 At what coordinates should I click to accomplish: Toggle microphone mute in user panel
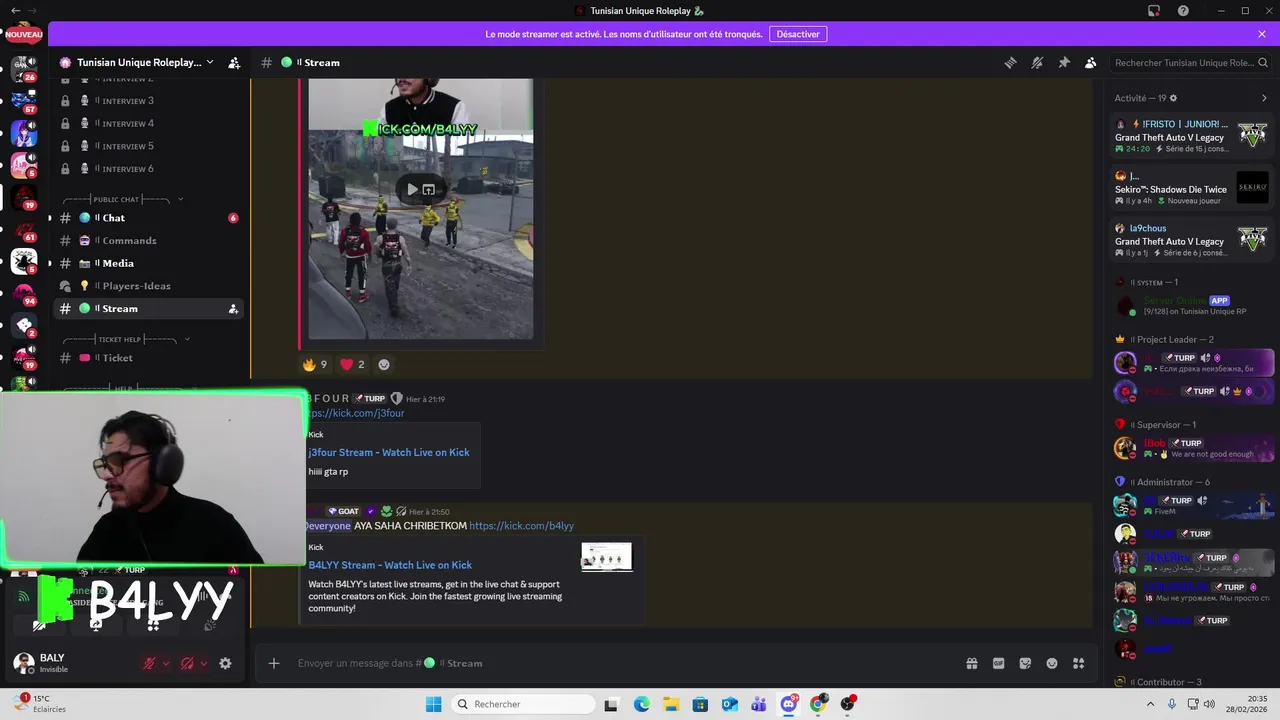click(149, 663)
